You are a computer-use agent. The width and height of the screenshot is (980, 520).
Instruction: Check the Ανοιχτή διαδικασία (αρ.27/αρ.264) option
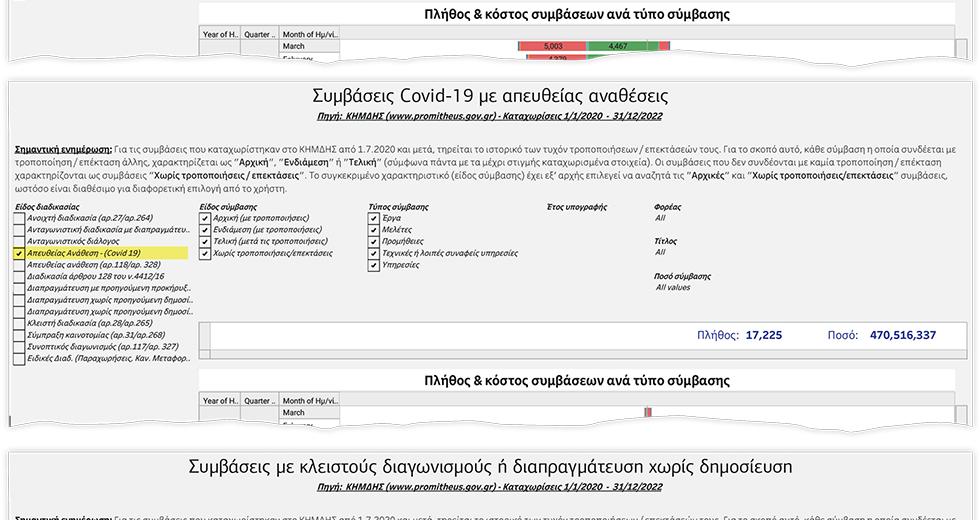(19, 218)
